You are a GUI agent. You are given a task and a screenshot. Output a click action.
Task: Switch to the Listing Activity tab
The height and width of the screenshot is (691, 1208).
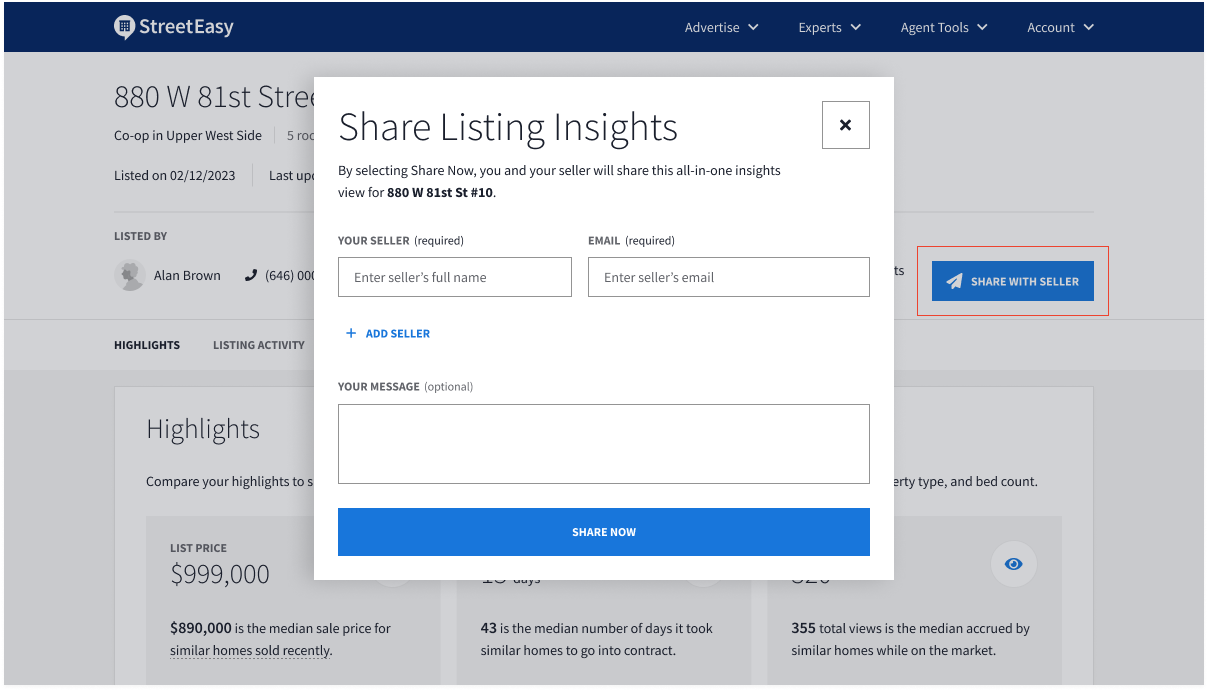click(x=259, y=345)
